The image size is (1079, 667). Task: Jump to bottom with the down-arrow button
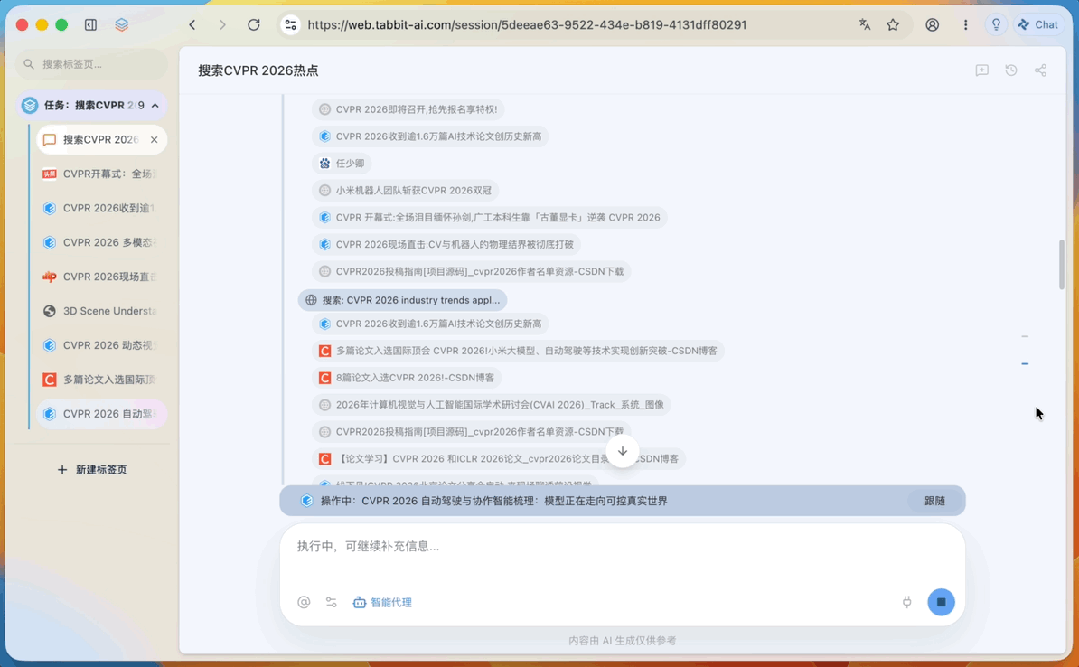coord(622,452)
